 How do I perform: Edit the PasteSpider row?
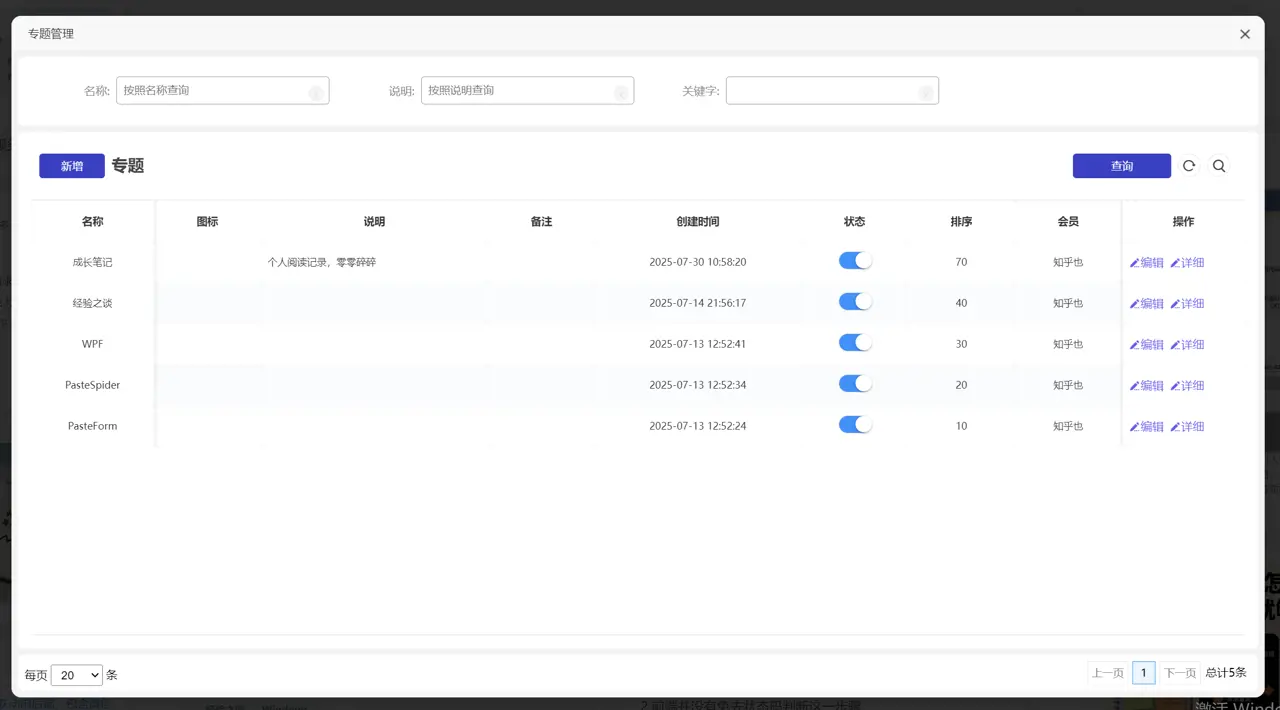click(1147, 386)
